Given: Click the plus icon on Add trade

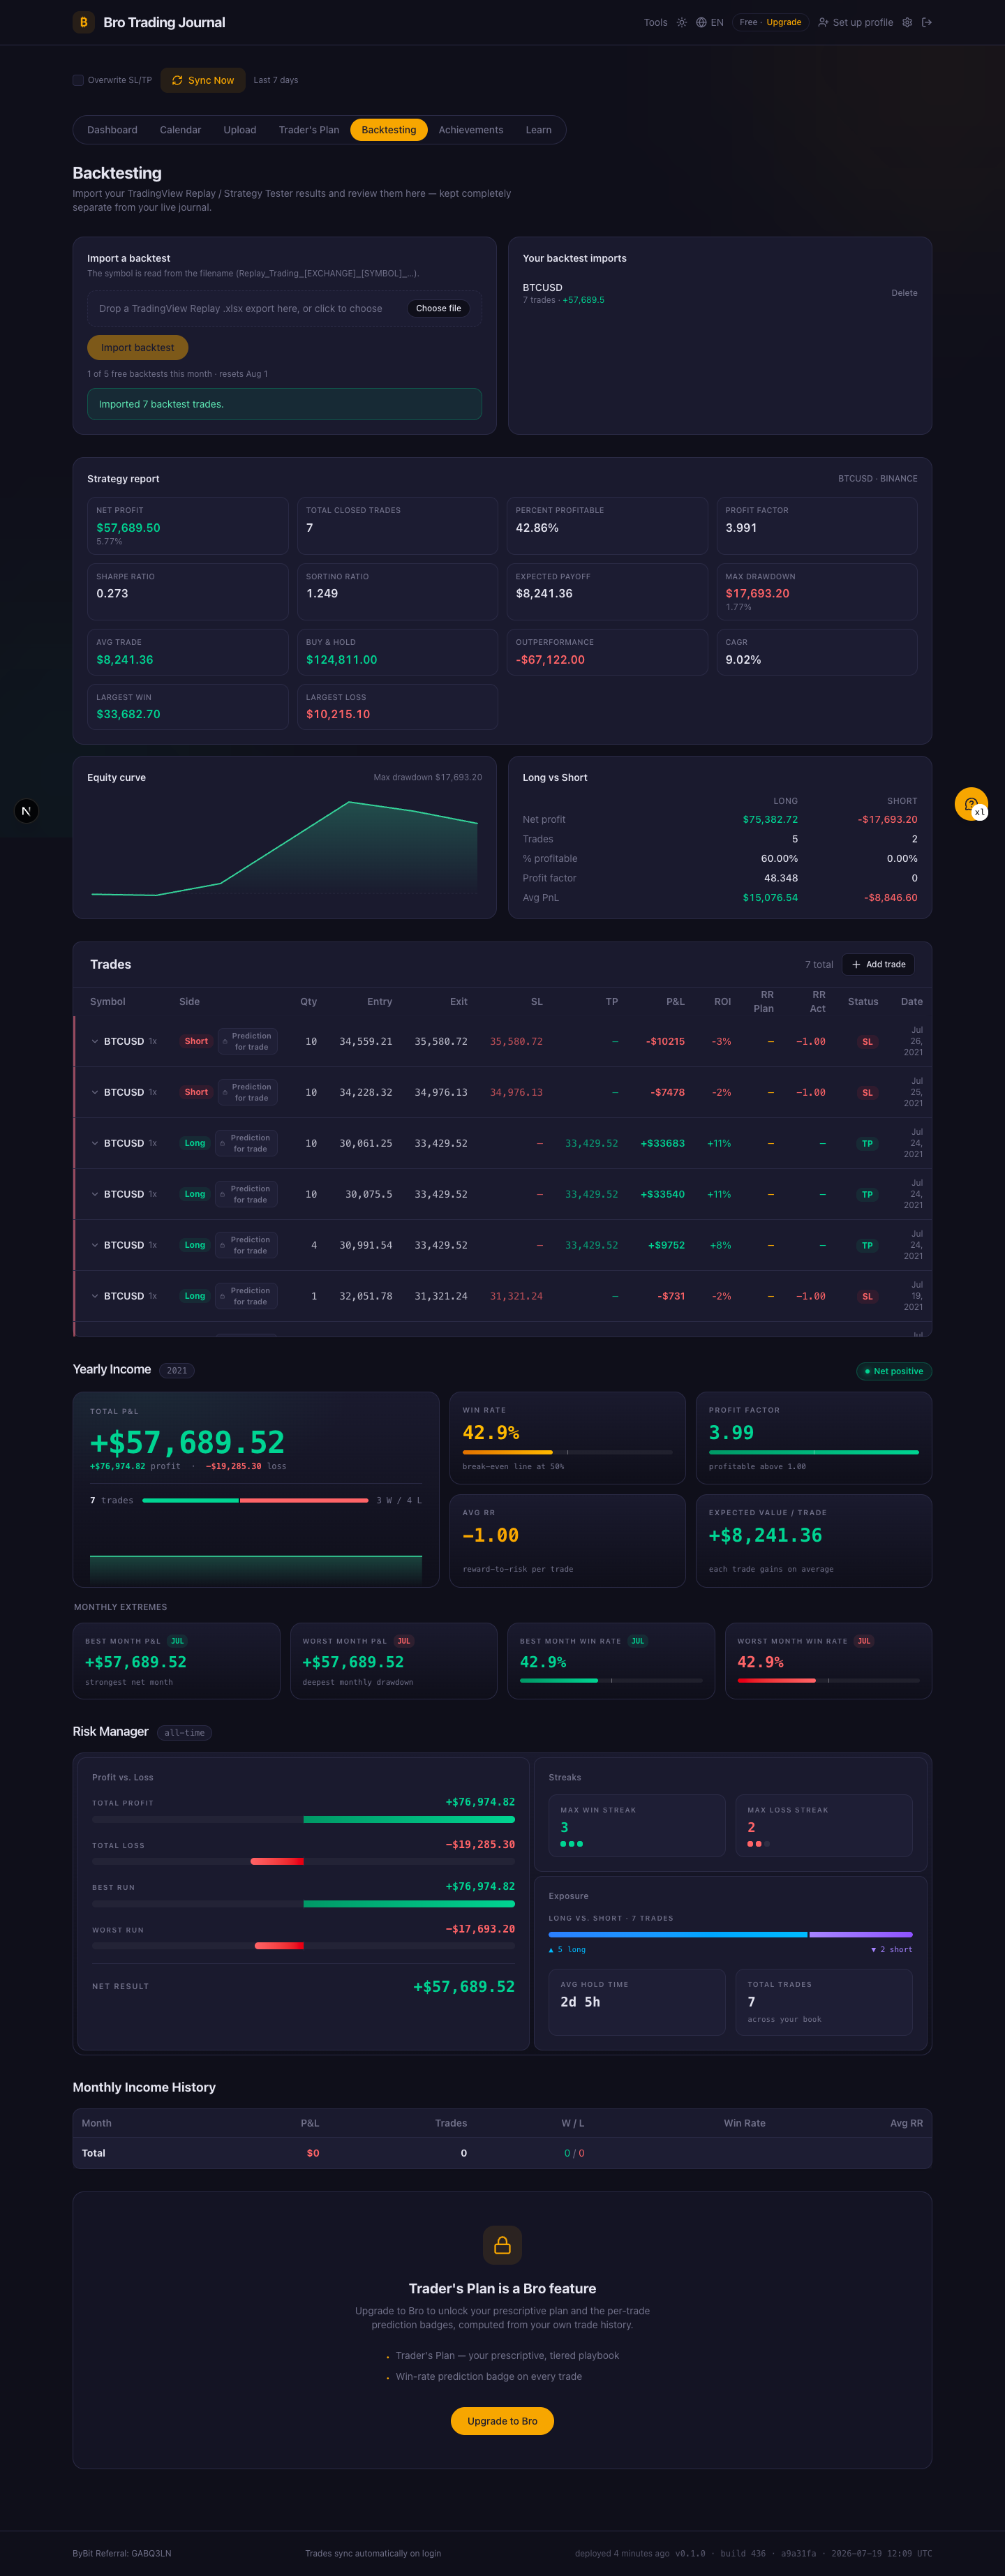Looking at the screenshot, I should pyautogui.click(x=856, y=964).
